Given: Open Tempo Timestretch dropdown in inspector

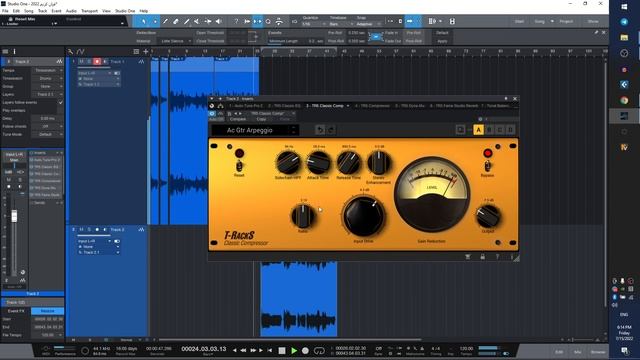Looking at the screenshot, I should [47, 70].
